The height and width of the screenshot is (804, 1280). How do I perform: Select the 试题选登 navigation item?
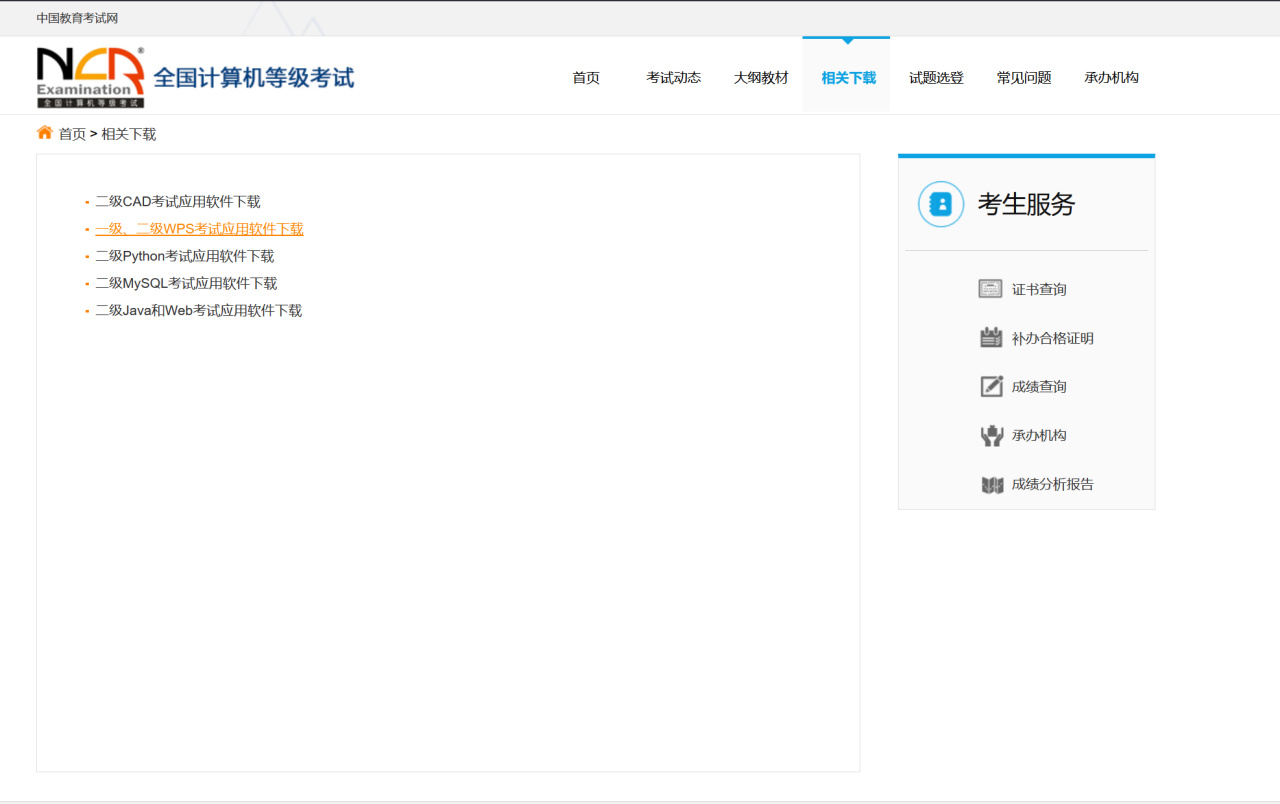pos(936,78)
